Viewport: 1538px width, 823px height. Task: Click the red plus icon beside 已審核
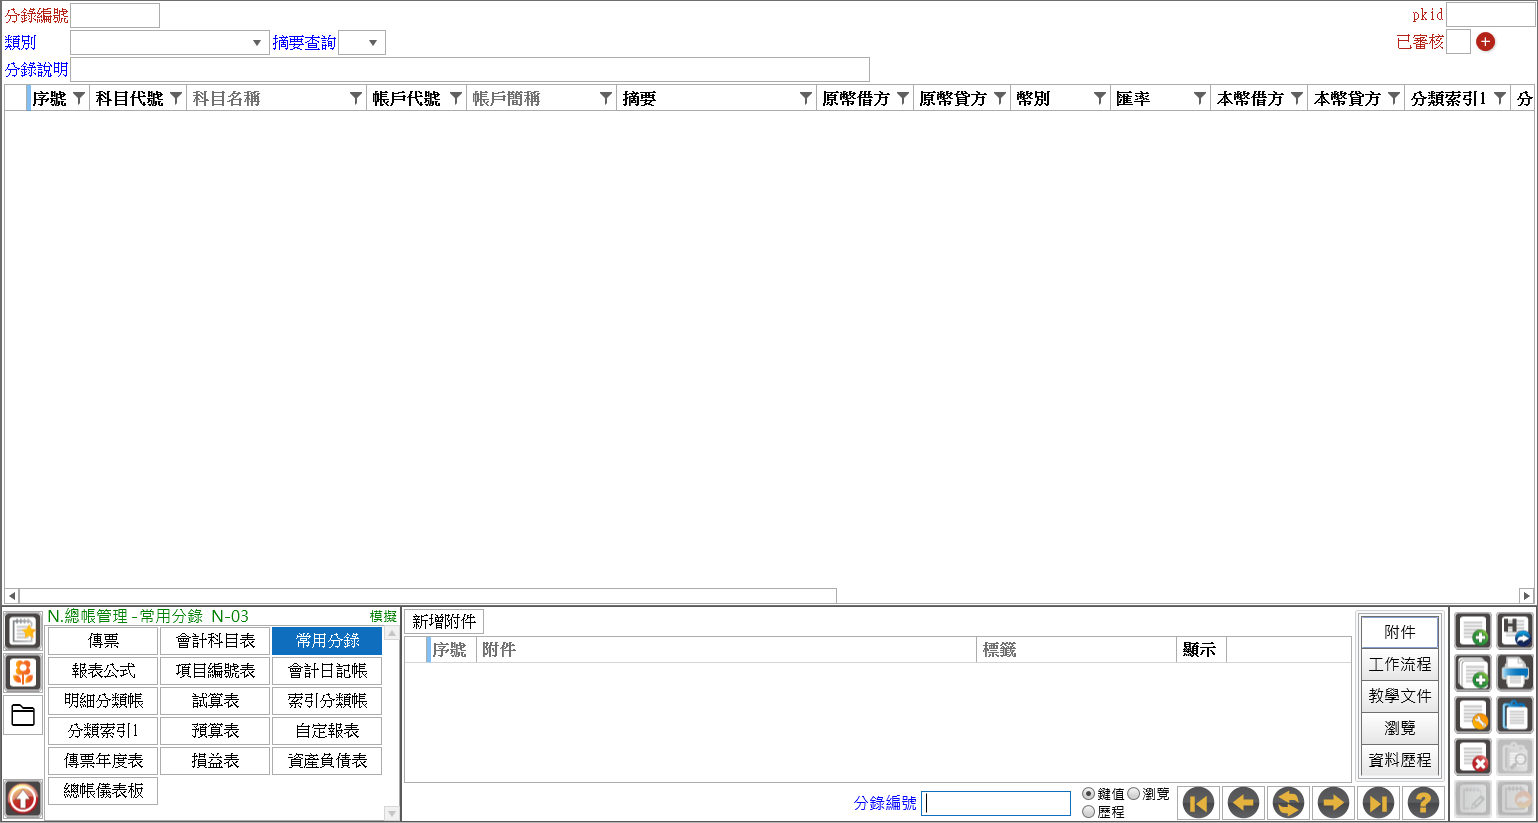pos(1486,42)
